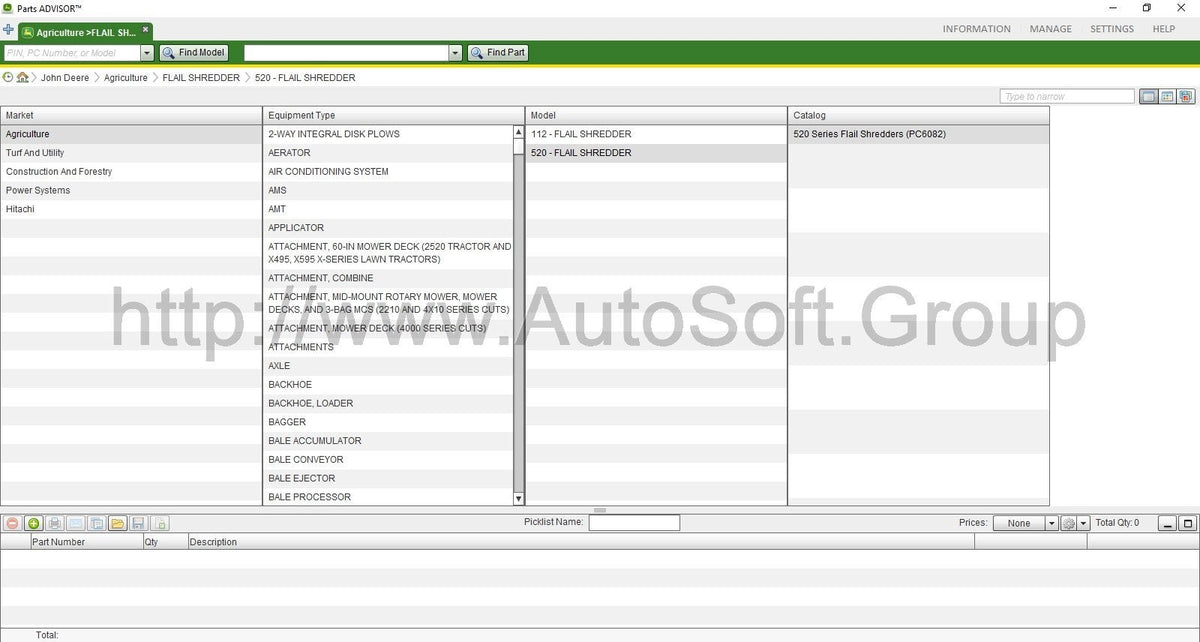Add a part to the picklist
Image resolution: width=1200 pixels, height=642 pixels.
pos(33,522)
